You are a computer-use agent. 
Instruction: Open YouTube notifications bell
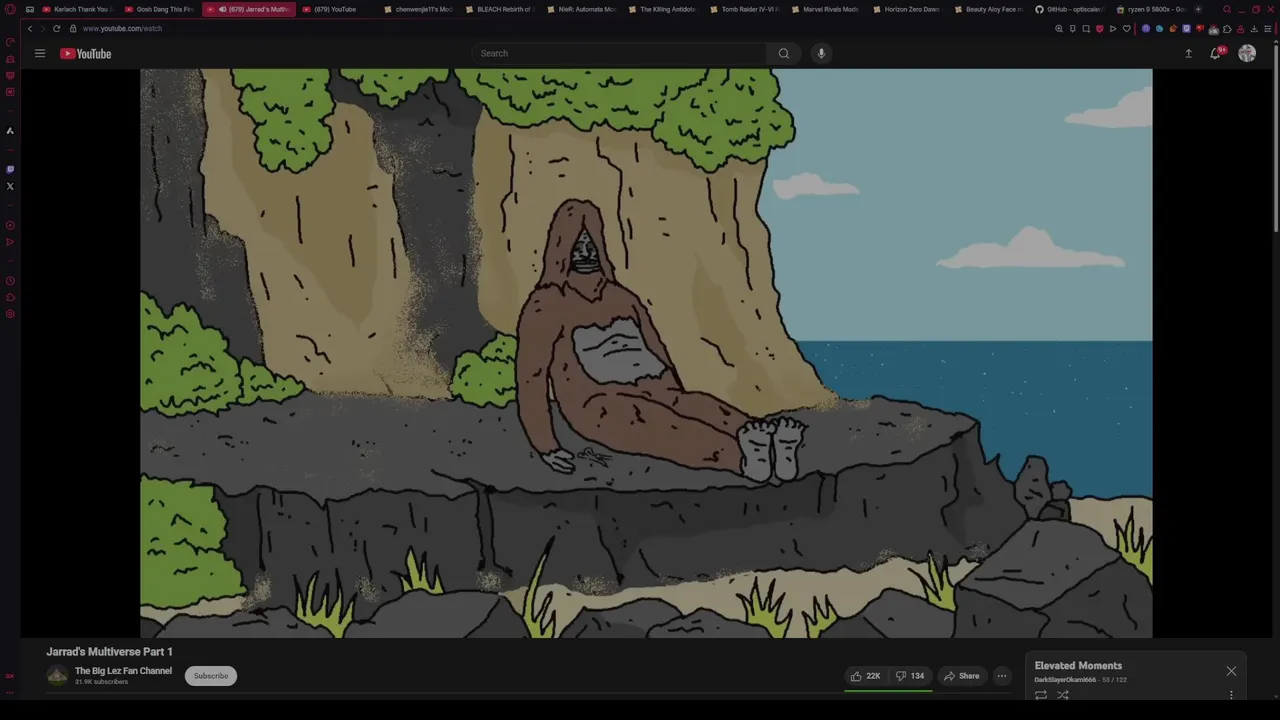coord(1216,53)
